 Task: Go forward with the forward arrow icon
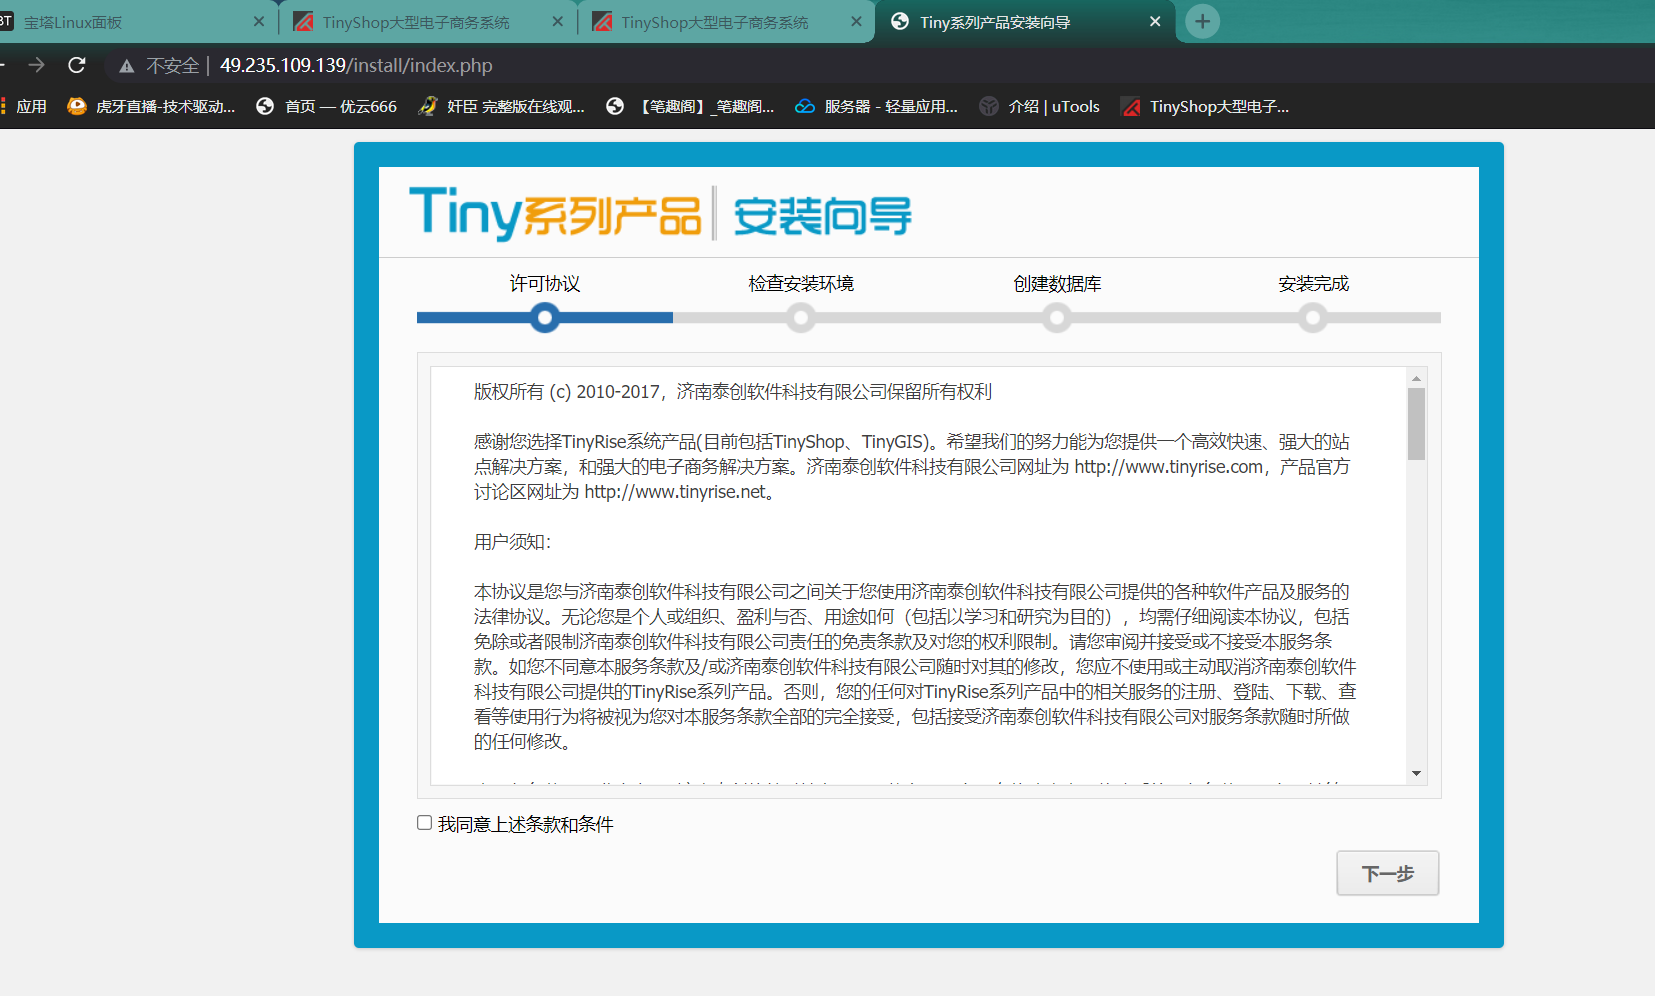[x=37, y=65]
